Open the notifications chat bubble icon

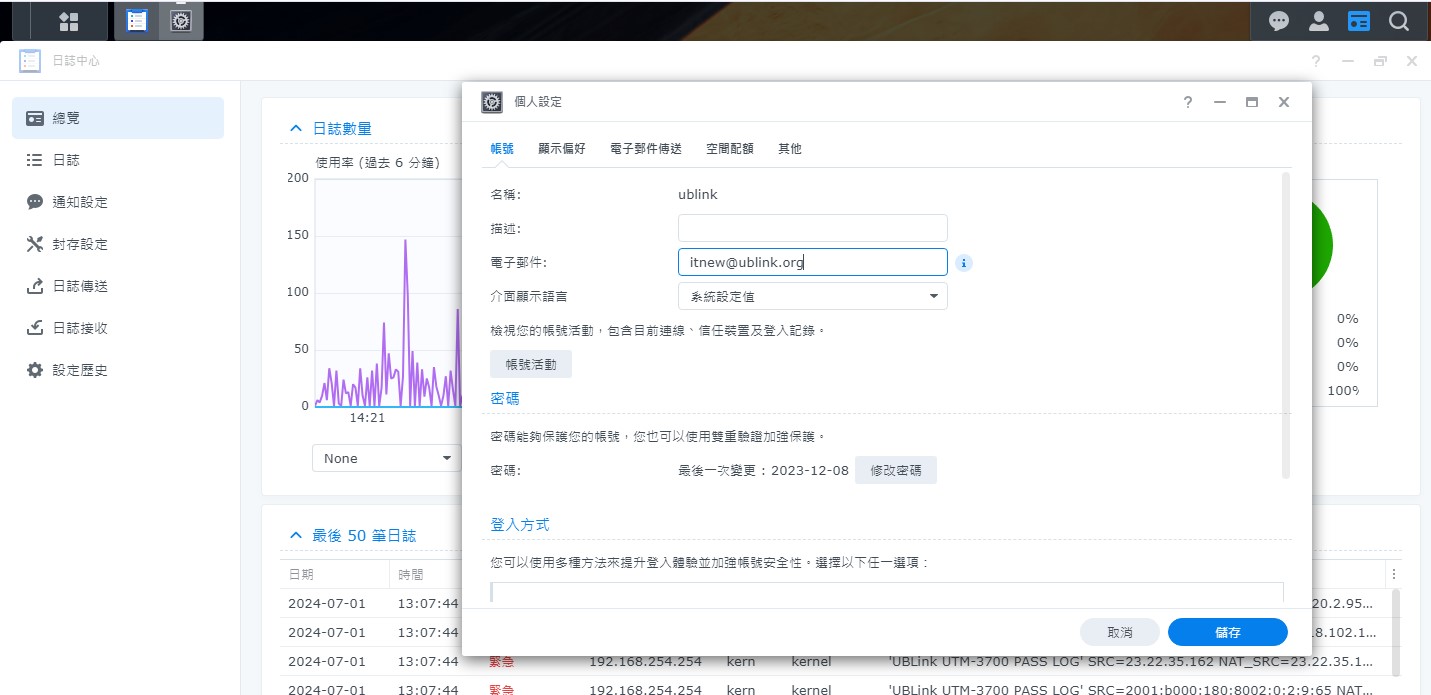[1278, 21]
